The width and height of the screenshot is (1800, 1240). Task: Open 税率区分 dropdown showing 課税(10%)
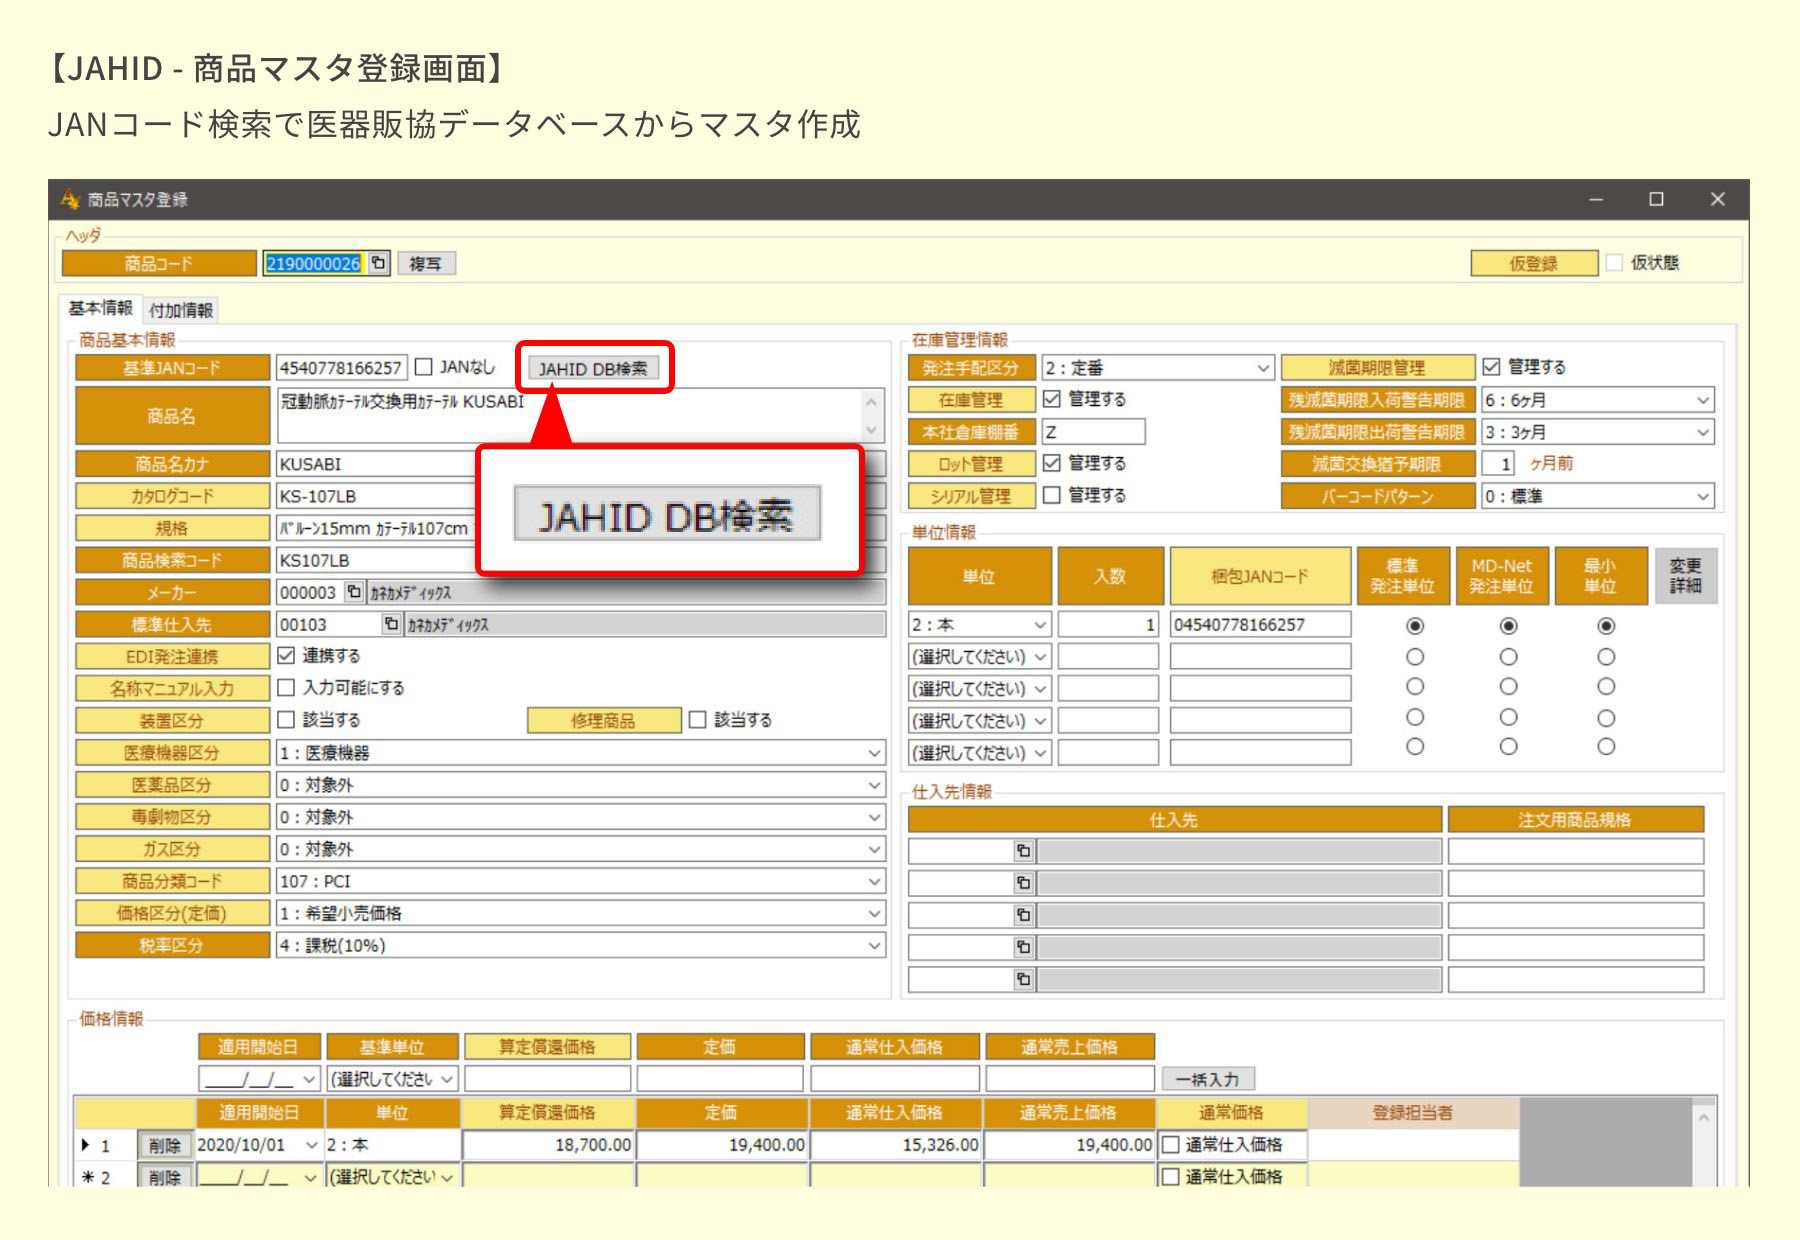coord(580,945)
